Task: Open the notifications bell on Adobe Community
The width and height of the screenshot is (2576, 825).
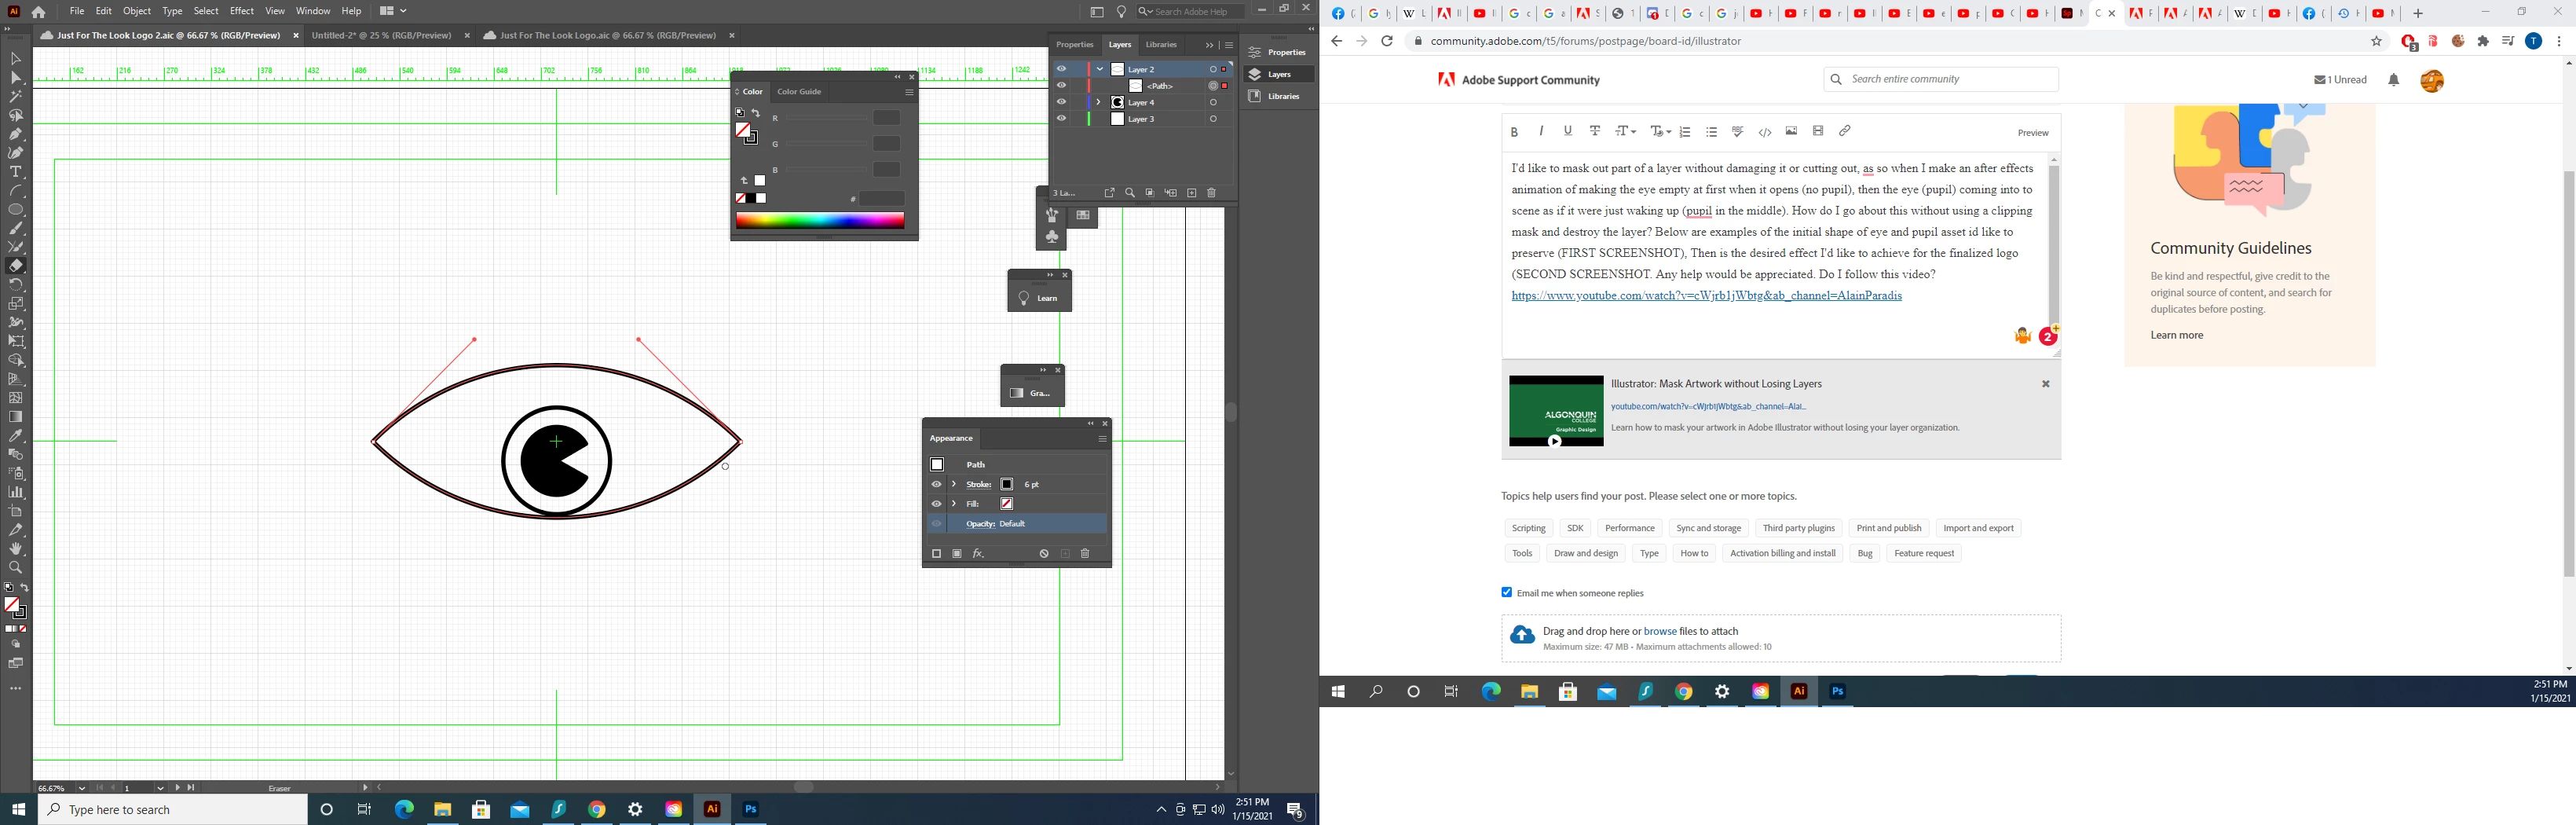Action: point(2393,80)
